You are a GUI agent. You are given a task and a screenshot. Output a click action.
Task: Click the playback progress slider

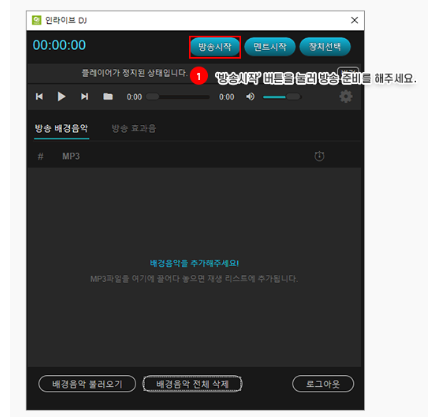point(178,97)
